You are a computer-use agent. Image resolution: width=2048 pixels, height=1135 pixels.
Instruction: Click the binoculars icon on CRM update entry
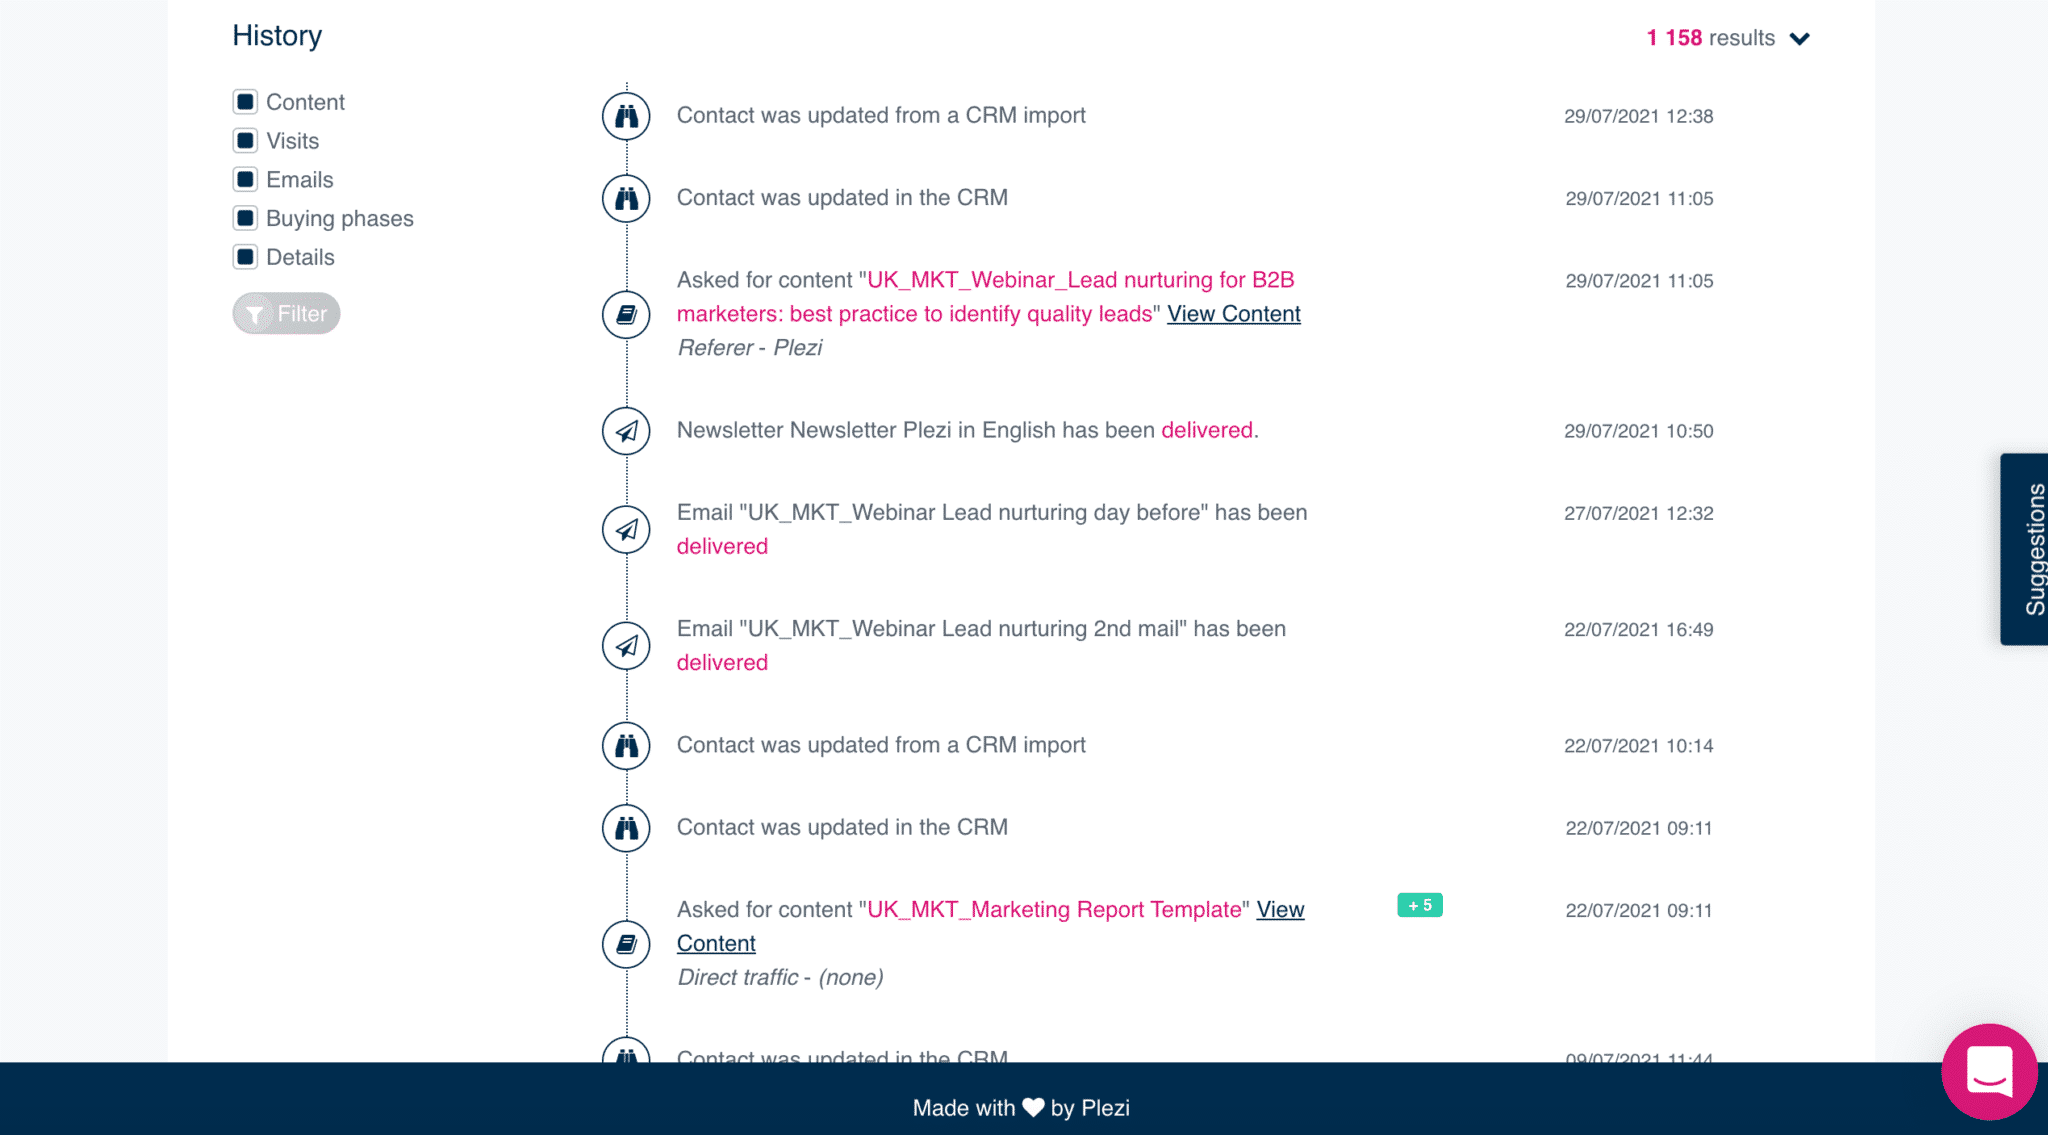tap(629, 116)
